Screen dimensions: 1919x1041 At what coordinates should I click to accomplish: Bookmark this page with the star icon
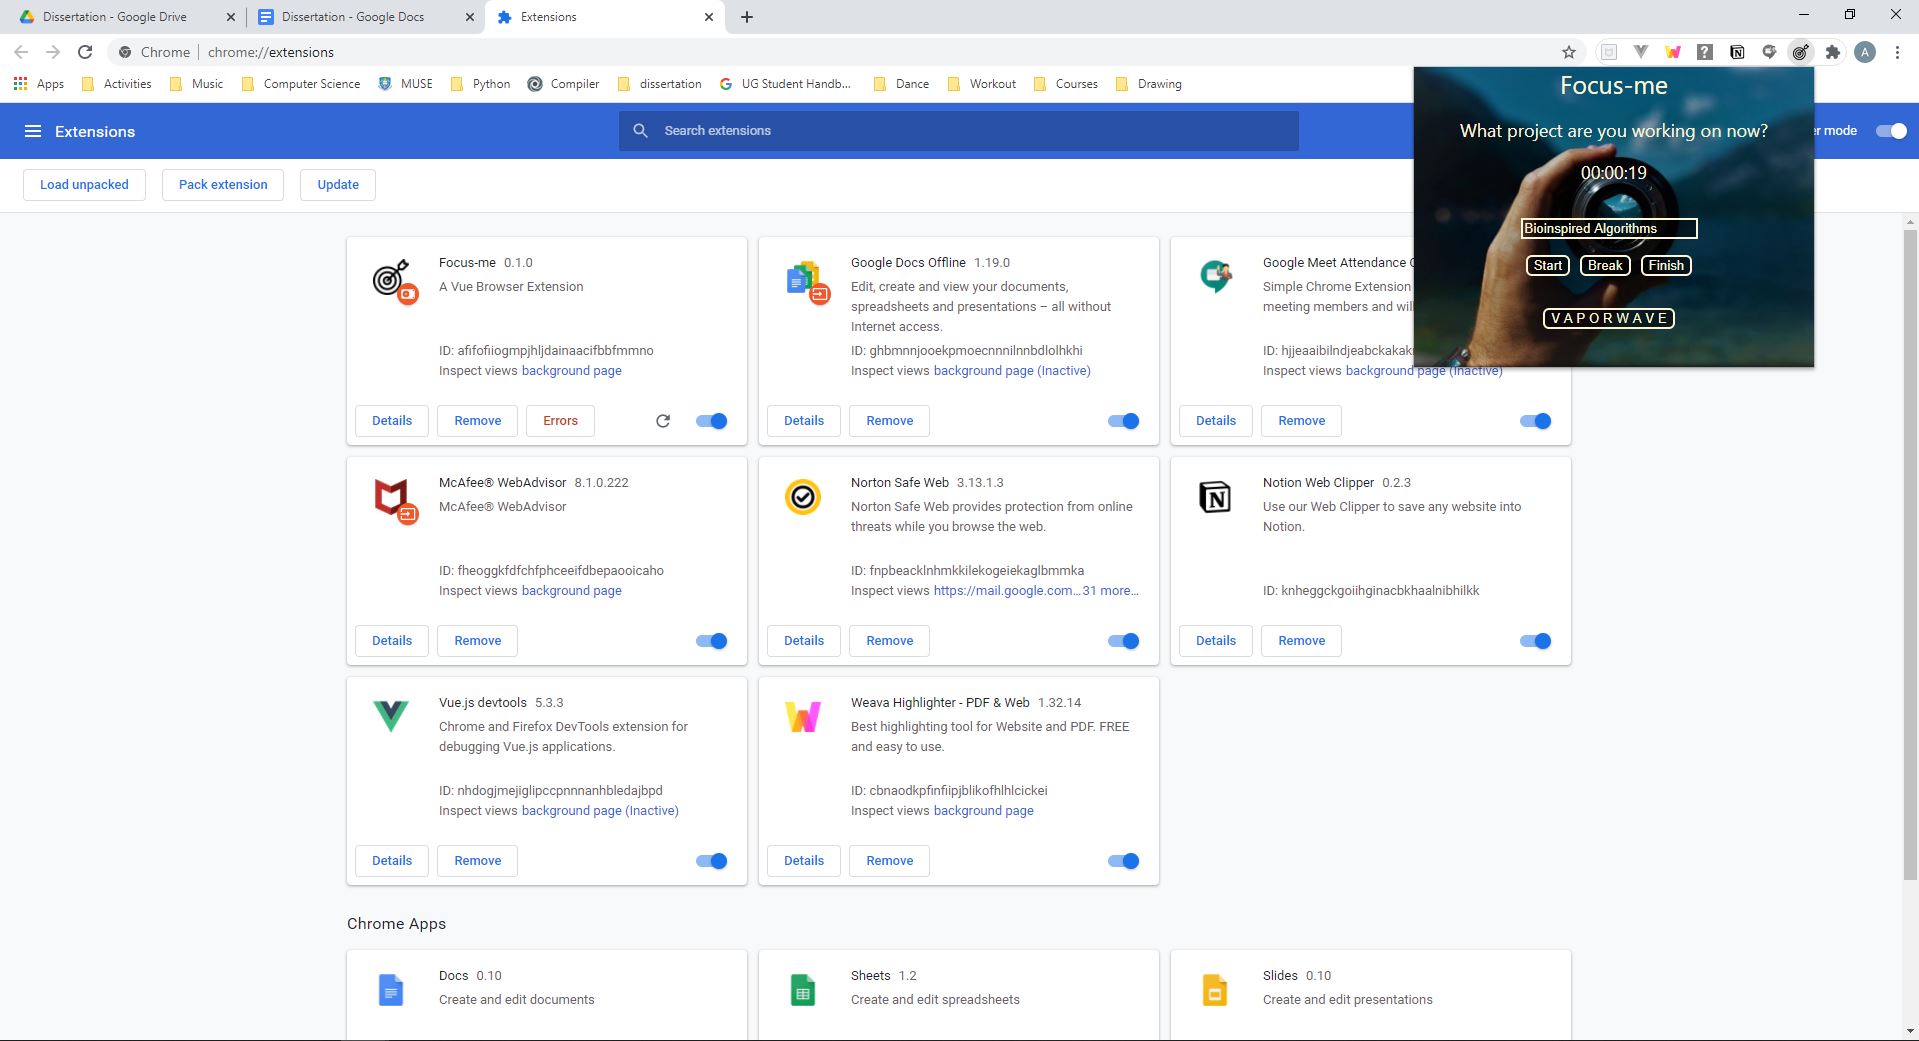coord(1569,52)
